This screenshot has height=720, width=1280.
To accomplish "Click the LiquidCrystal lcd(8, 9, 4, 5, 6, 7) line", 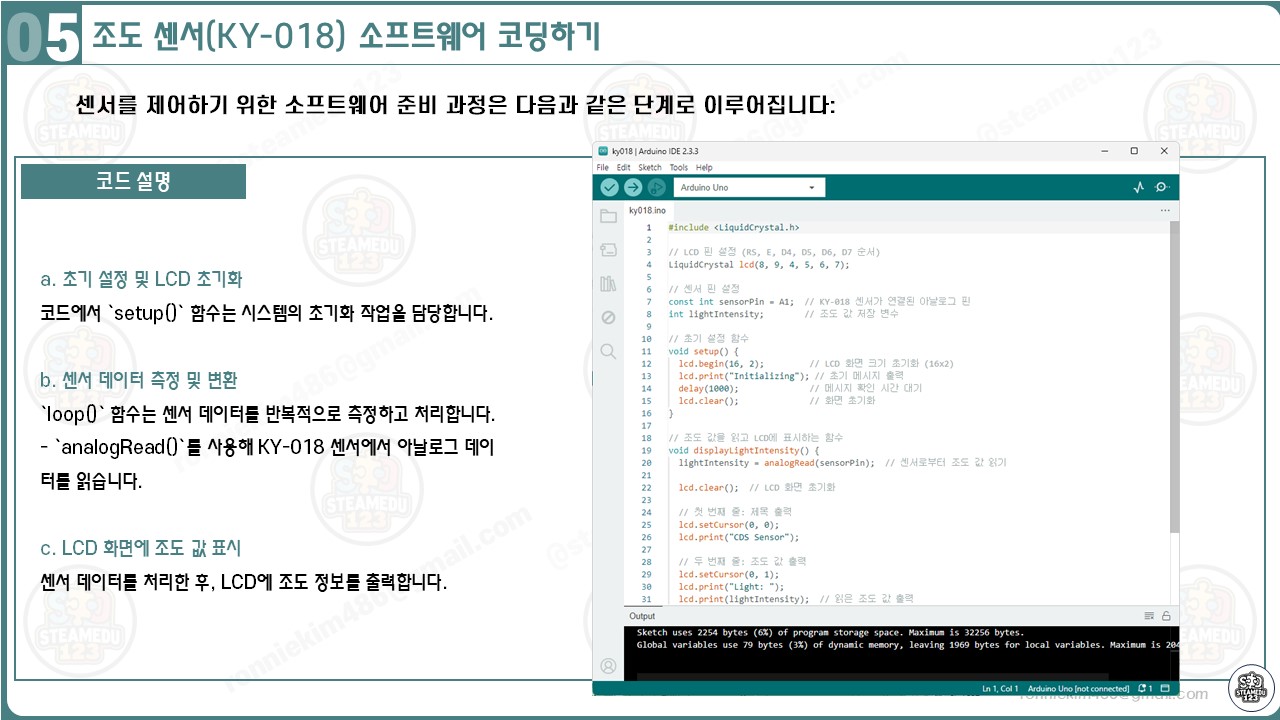I will point(758,265).
